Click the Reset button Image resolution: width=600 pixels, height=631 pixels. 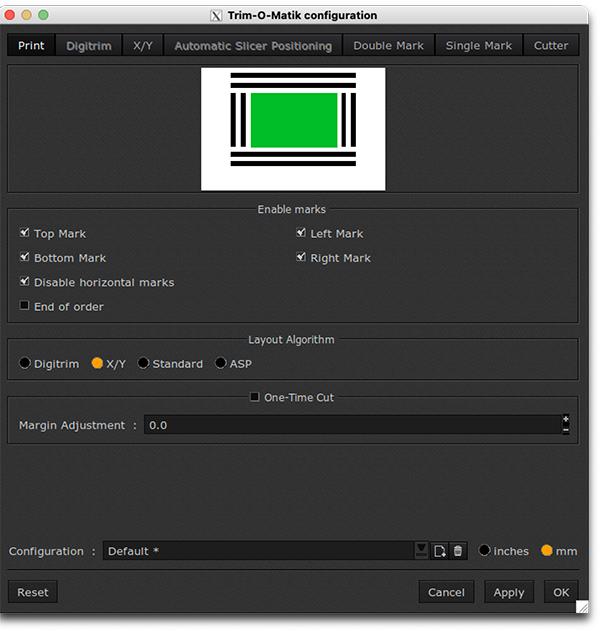33,592
